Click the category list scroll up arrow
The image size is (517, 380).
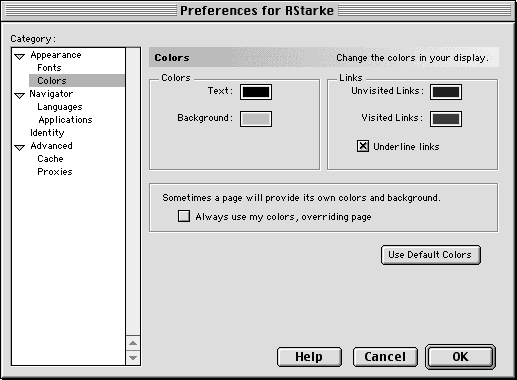coord(133,343)
